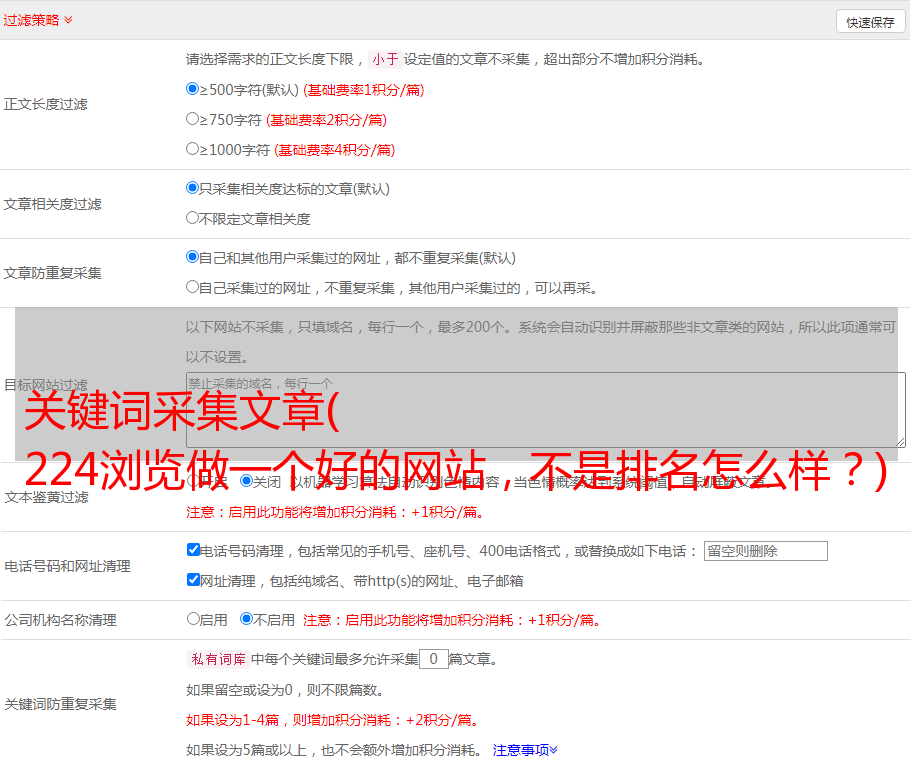Collapse the 过滤策略 section chevron
Image resolution: width=912 pixels, height=768 pixels.
click(68, 20)
